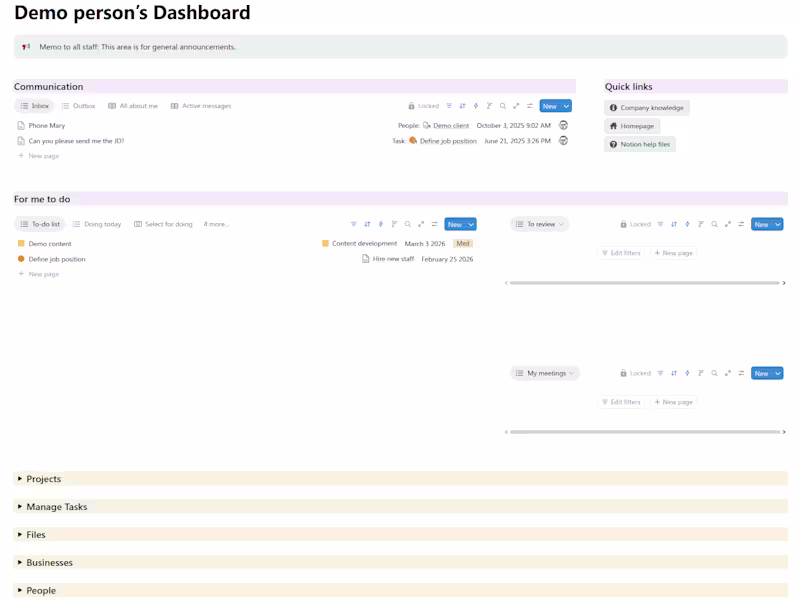Click the search icon in the To-do list toolbar
This screenshot has width=800, height=600.
(x=408, y=224)
